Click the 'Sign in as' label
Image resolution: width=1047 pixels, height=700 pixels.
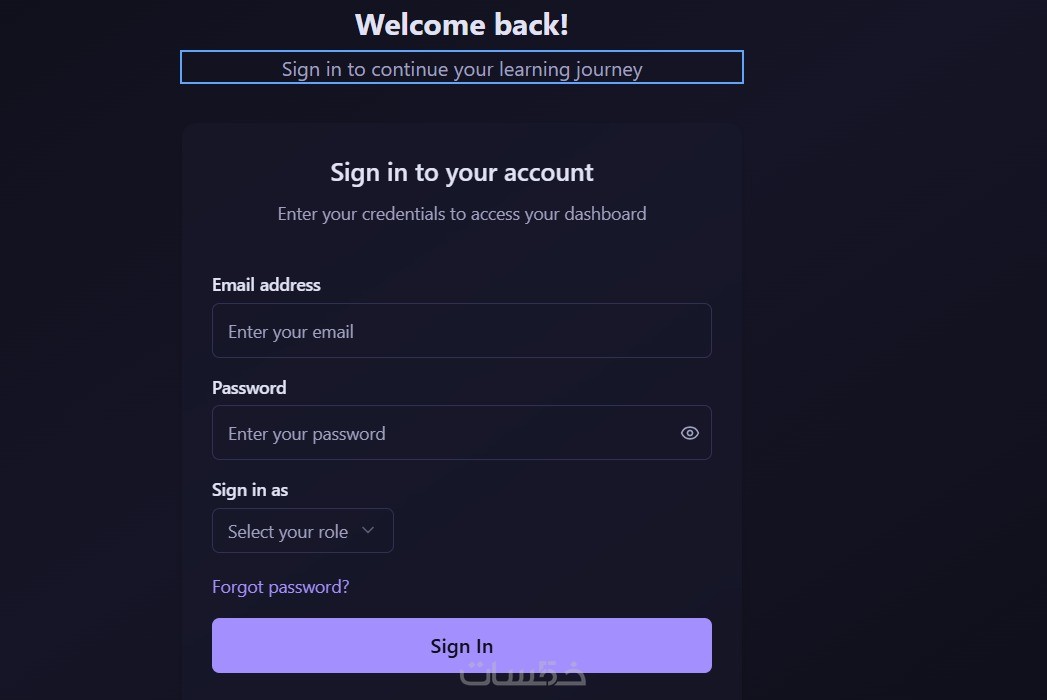tap(250, 490)
